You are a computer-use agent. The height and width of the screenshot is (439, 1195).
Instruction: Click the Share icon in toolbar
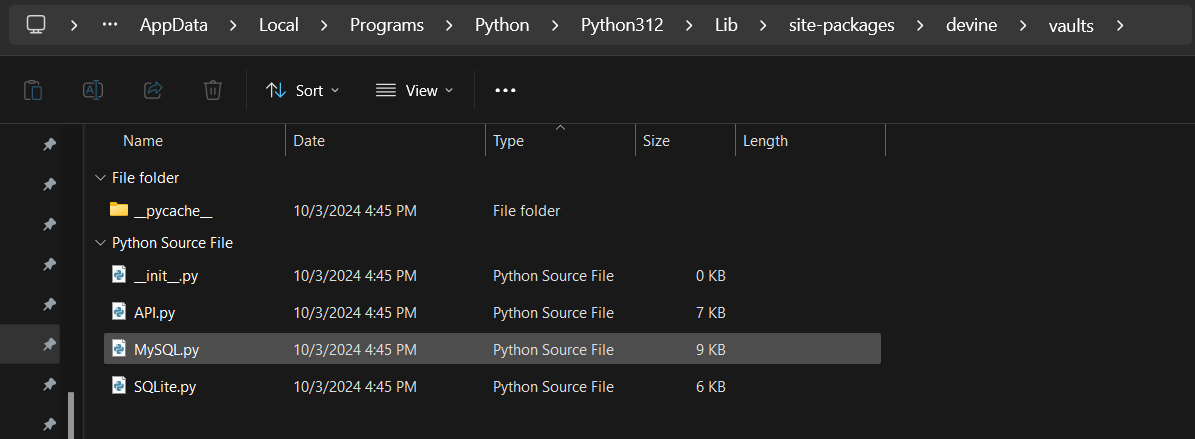[x=153, y=90]
